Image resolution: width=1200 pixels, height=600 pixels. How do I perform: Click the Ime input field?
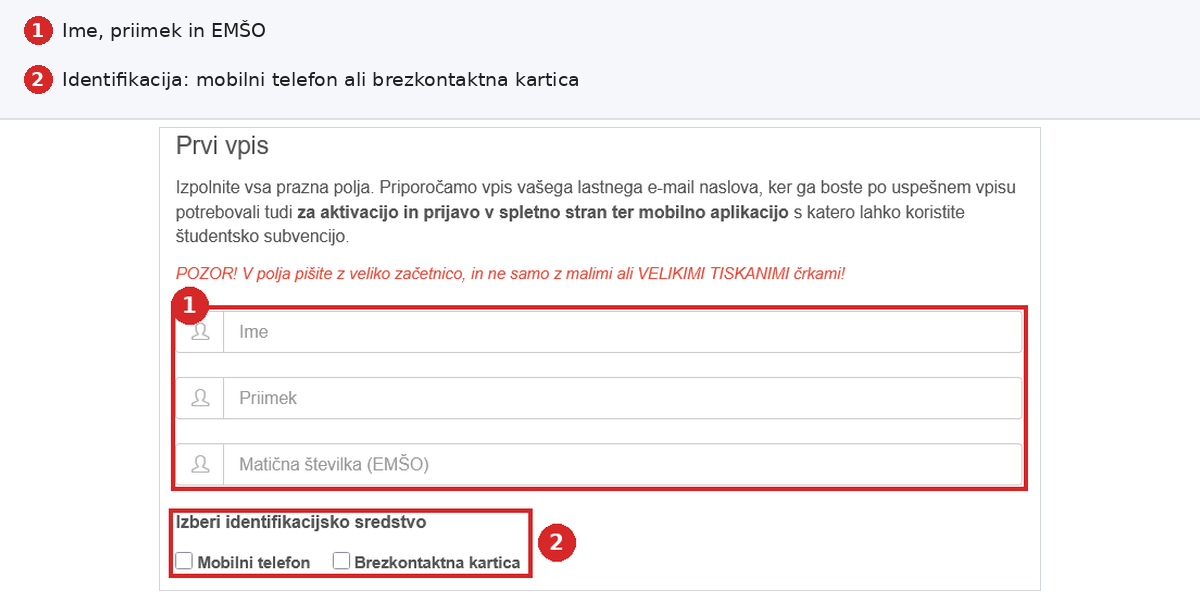622,332
